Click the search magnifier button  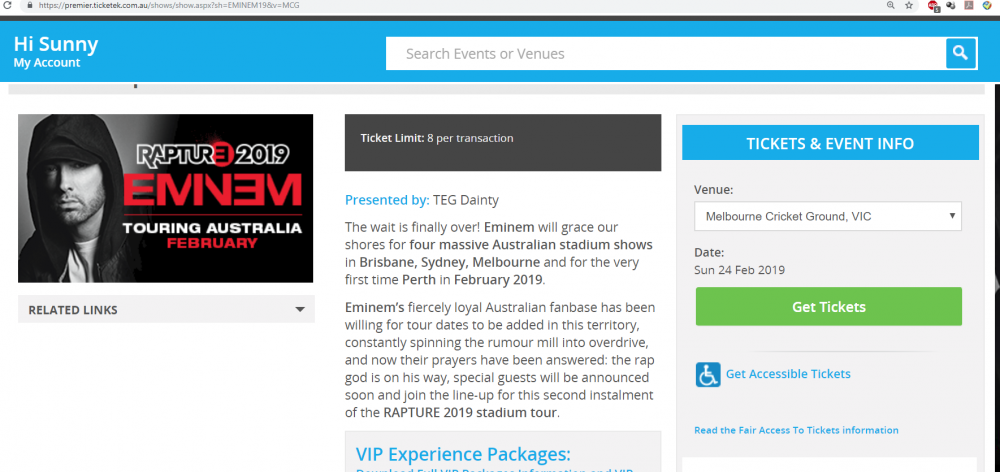(960, 53)
